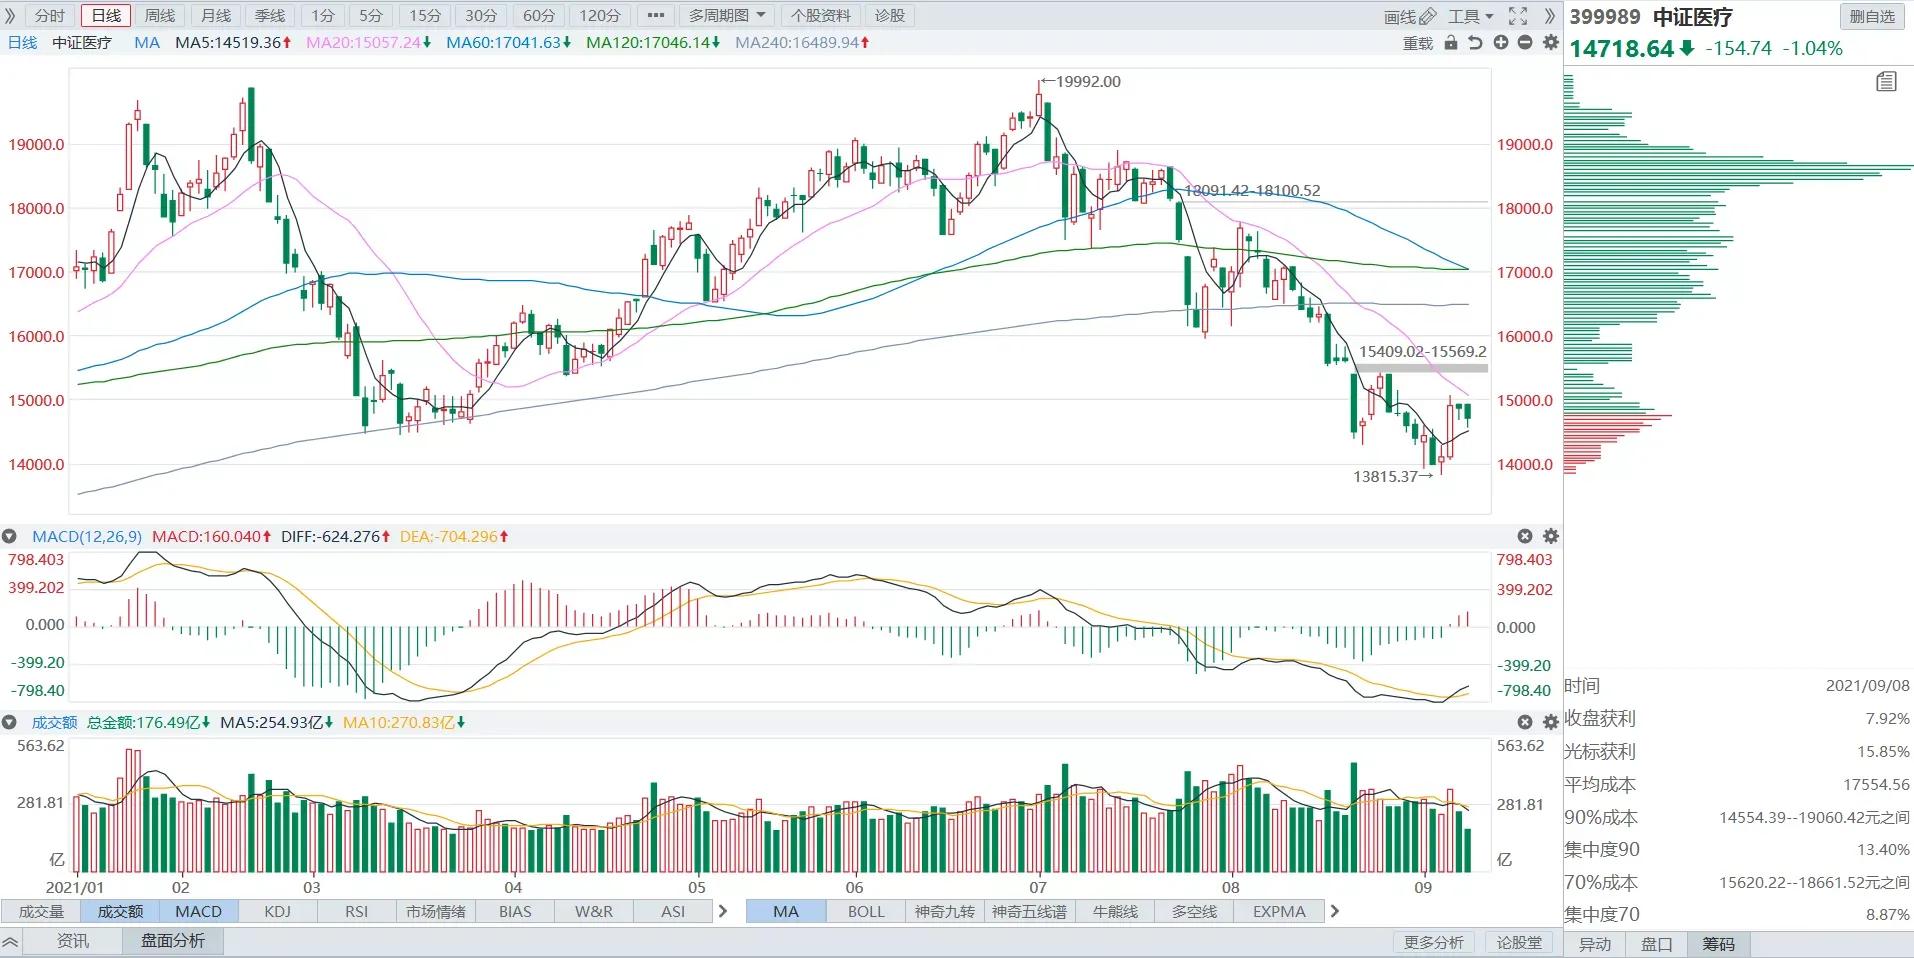The width and height of the screenshot is (1914, 958).
Task: Open the chip distribution document icon
Action: pos(1886,82)
